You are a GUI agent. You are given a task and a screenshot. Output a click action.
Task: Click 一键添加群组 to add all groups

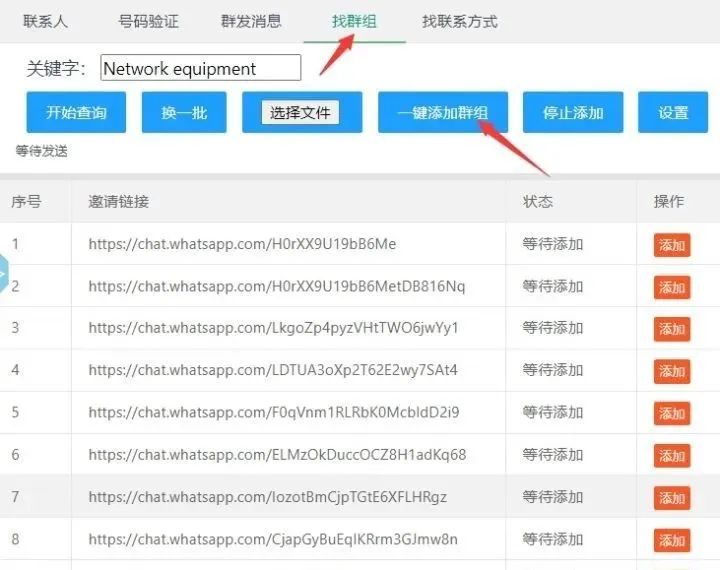pos(443,113)
